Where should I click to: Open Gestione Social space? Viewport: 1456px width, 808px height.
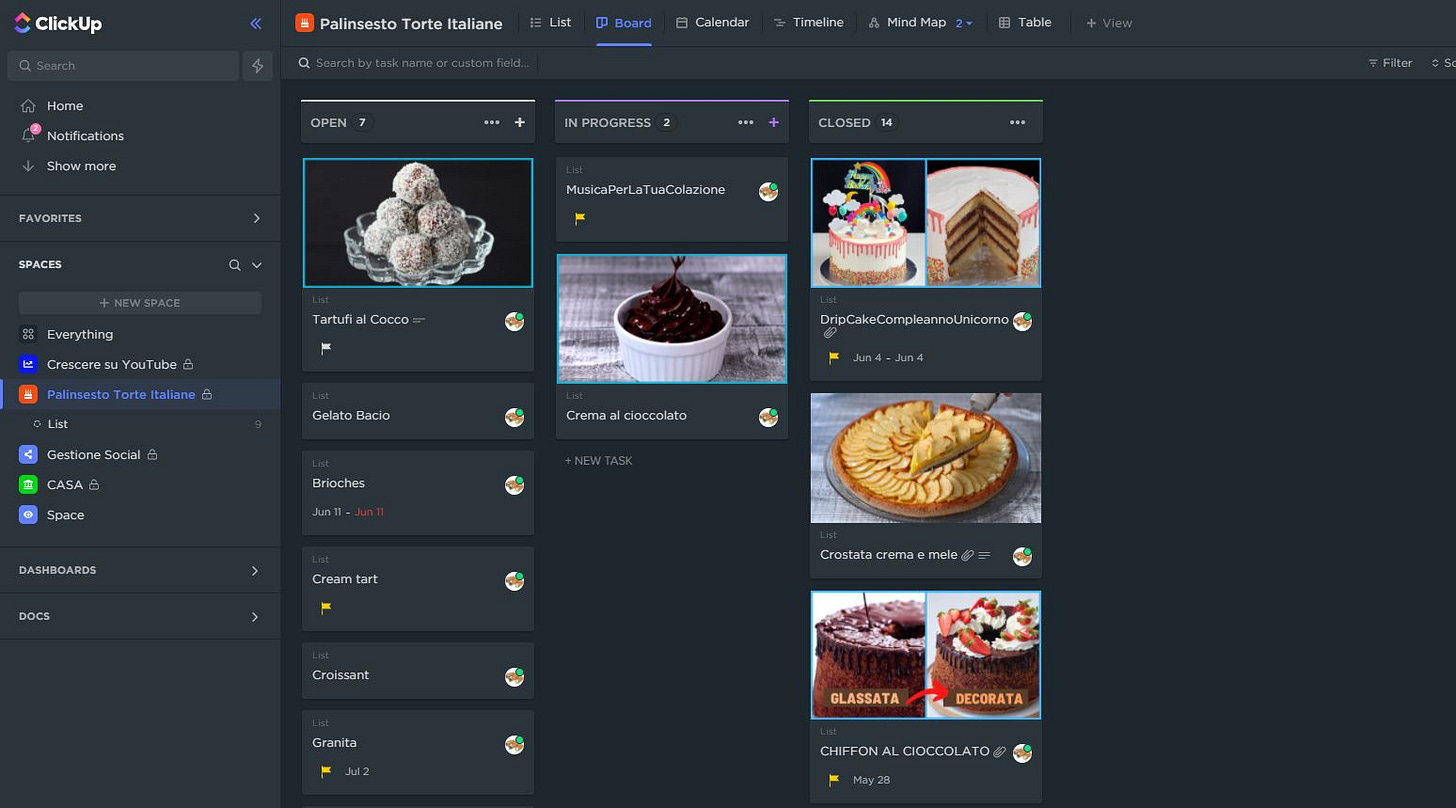click(94, 455)
